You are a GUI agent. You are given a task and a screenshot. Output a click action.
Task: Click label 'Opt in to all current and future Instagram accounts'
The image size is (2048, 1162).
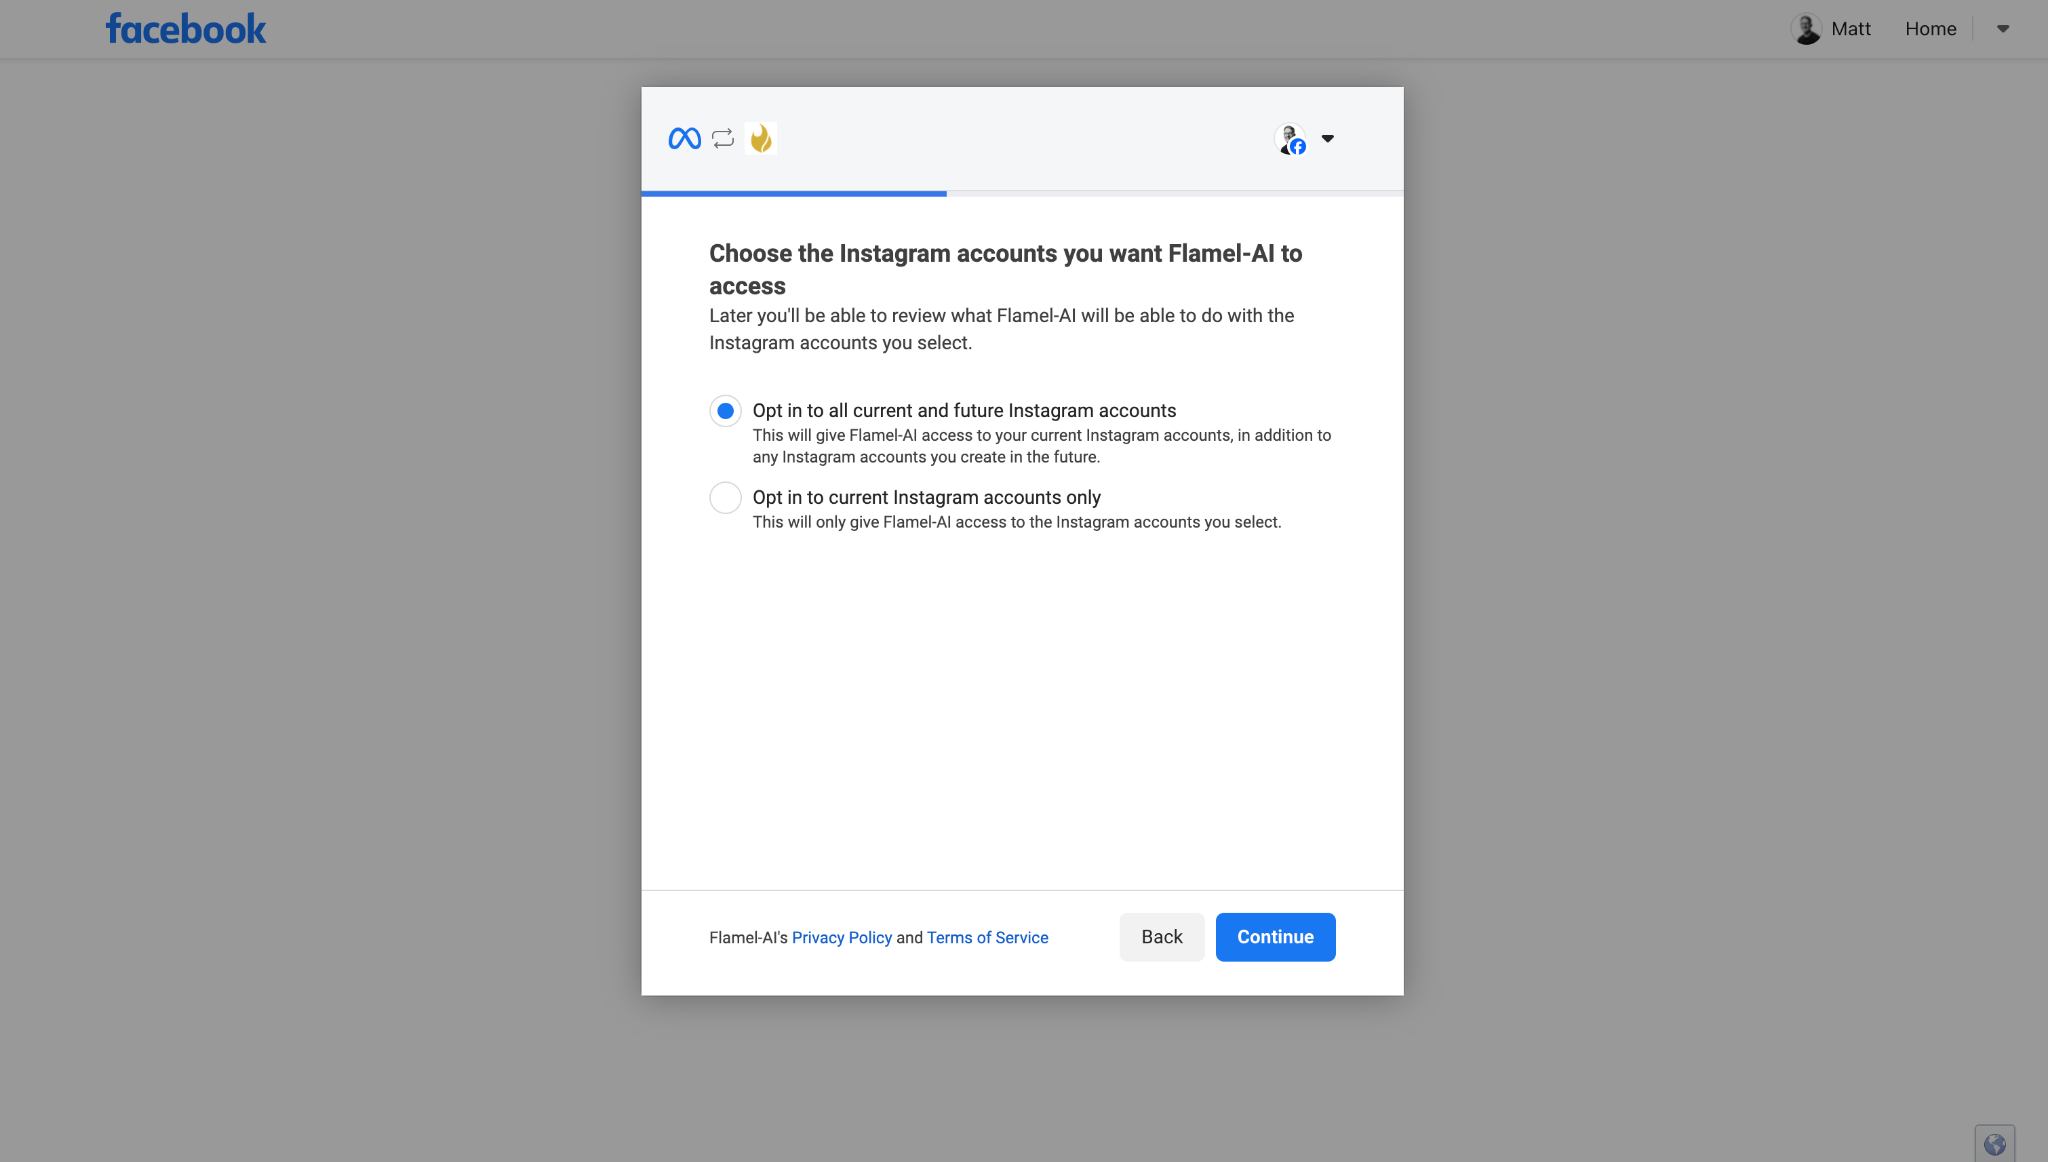(964, 411)
